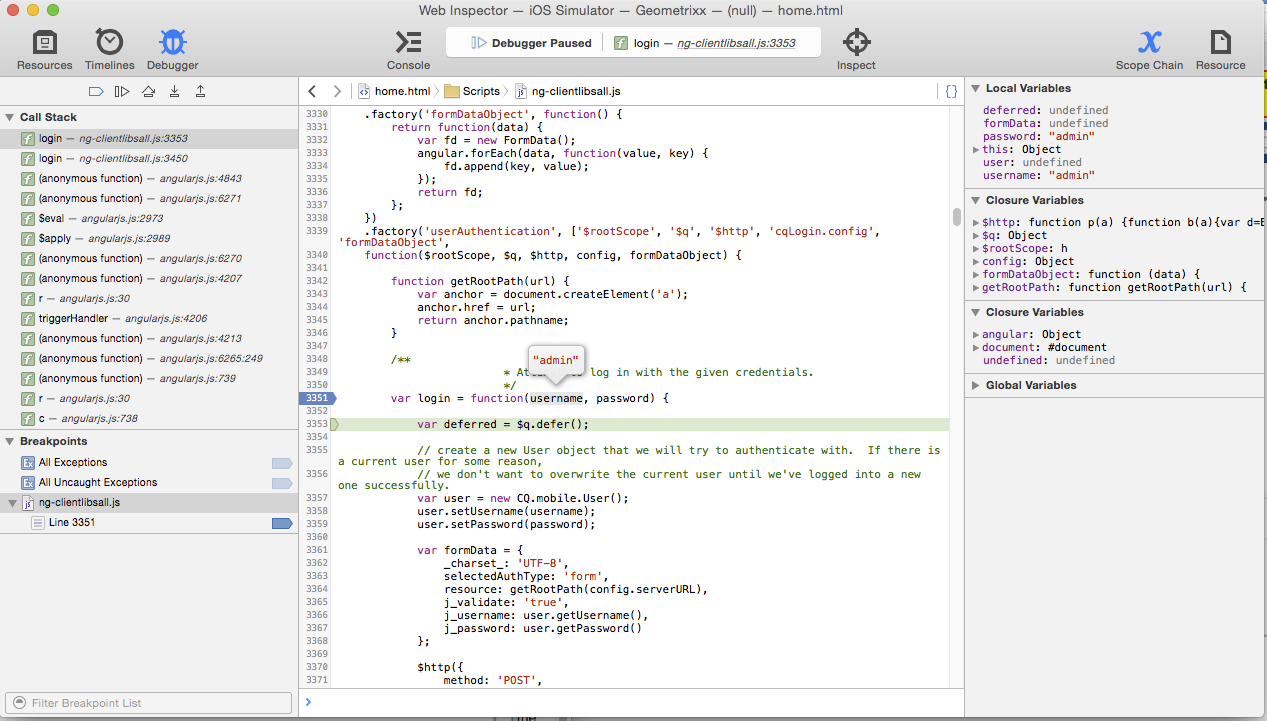Screen dimensions: 1267x721
Task: Step over the current line
Action: tap(148, 91)
